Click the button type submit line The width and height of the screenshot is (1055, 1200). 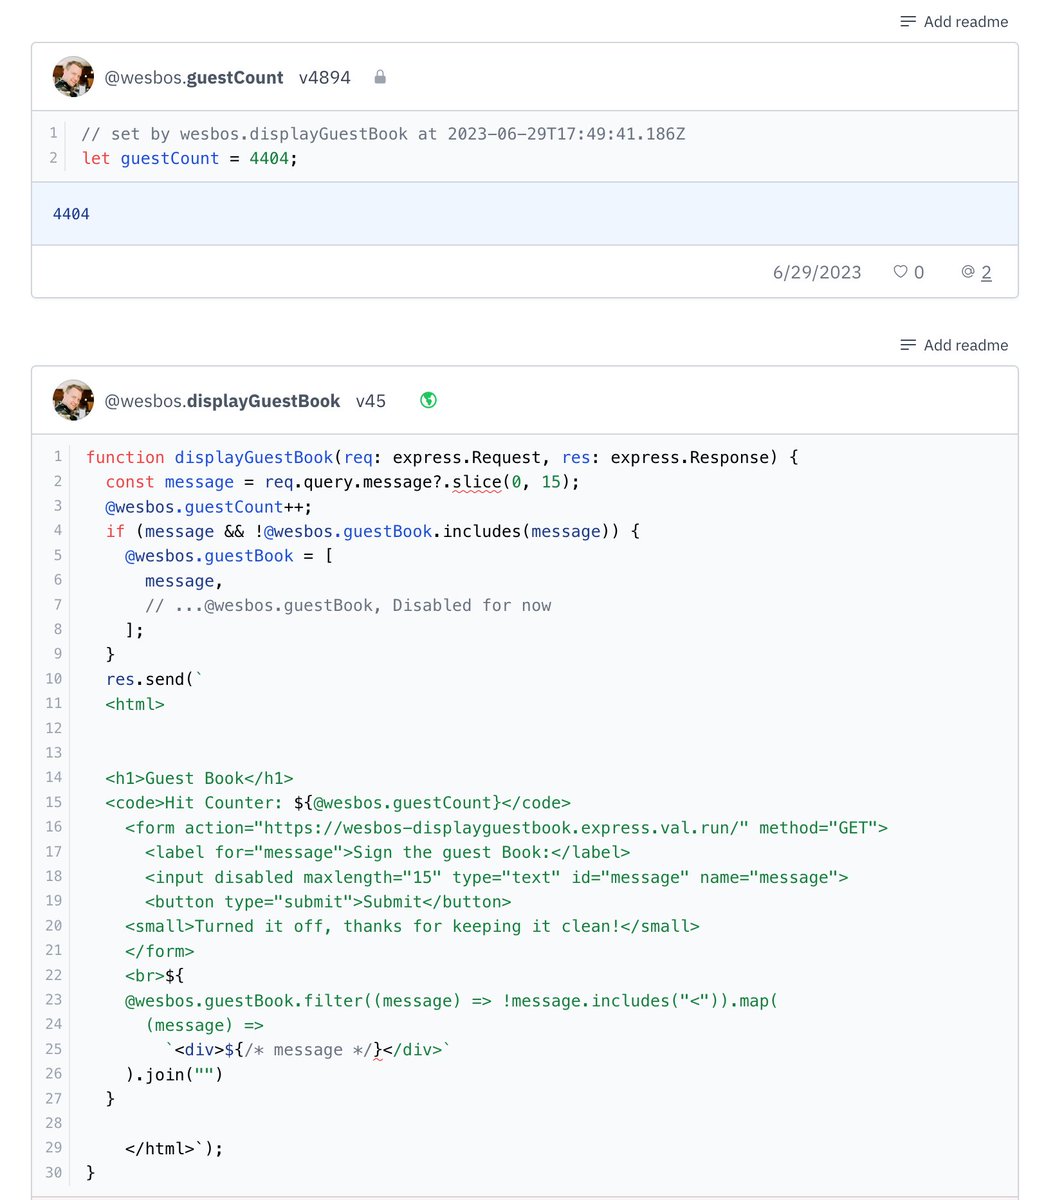pyautogui.click(x=328, y=901)
